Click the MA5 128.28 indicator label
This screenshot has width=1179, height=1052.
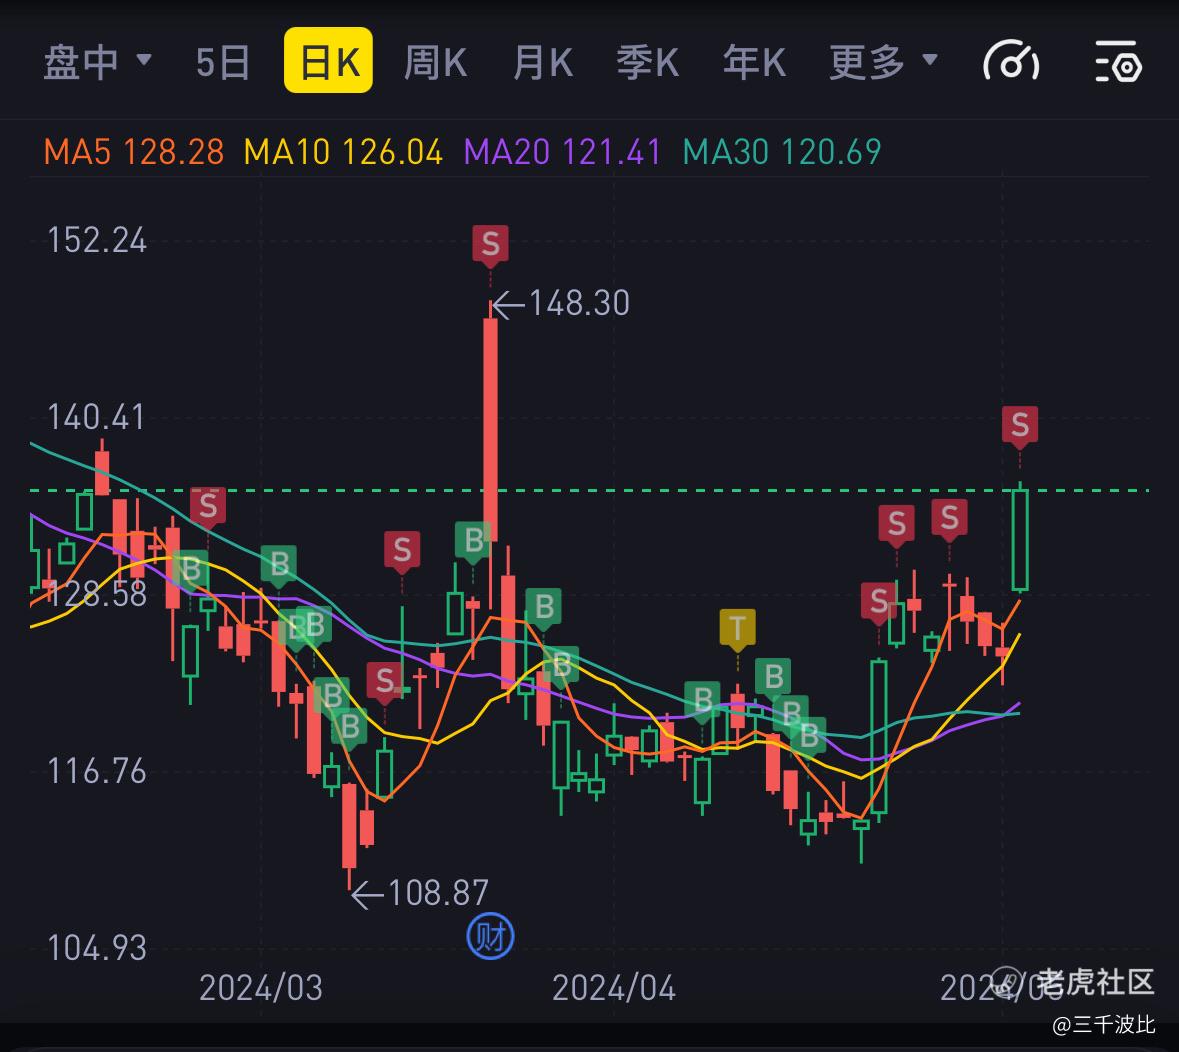(134, 152)
